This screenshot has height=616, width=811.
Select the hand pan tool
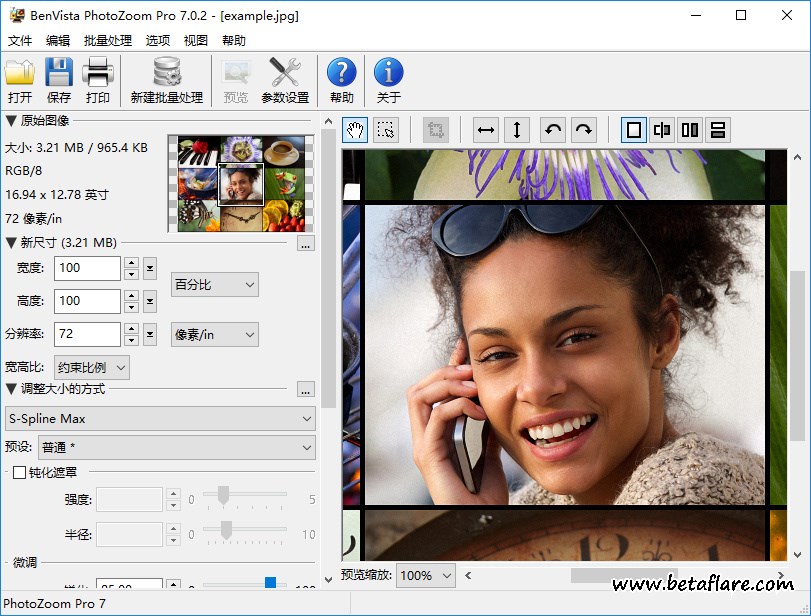click(x=355, y=130)
